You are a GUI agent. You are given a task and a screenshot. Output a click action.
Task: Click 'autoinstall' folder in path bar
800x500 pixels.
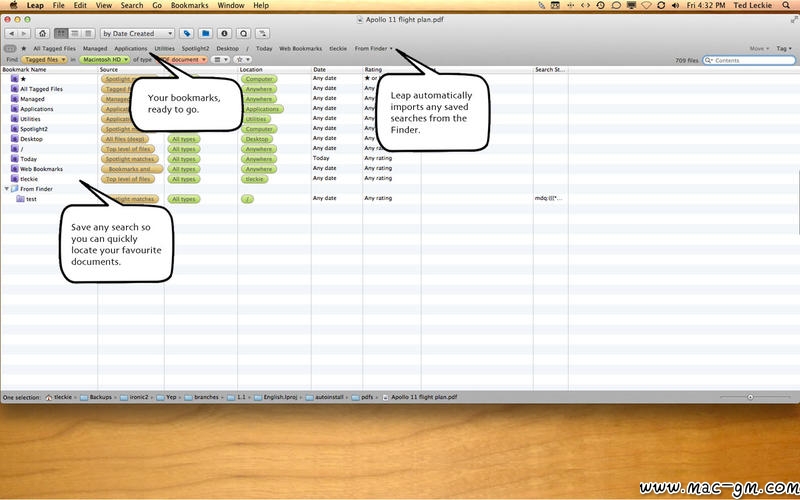coord(324,397)
